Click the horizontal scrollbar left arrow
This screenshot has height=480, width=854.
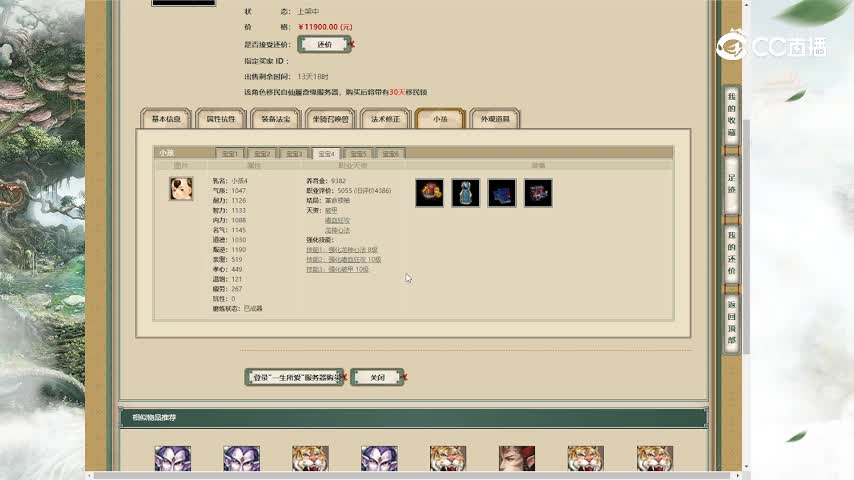pyautogui.click(x=89, y=476)
